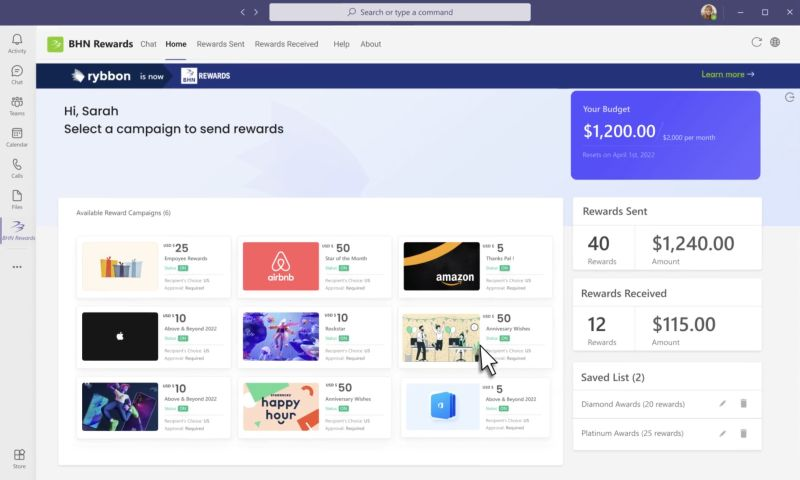Open Files in the left sidebar

17,199
